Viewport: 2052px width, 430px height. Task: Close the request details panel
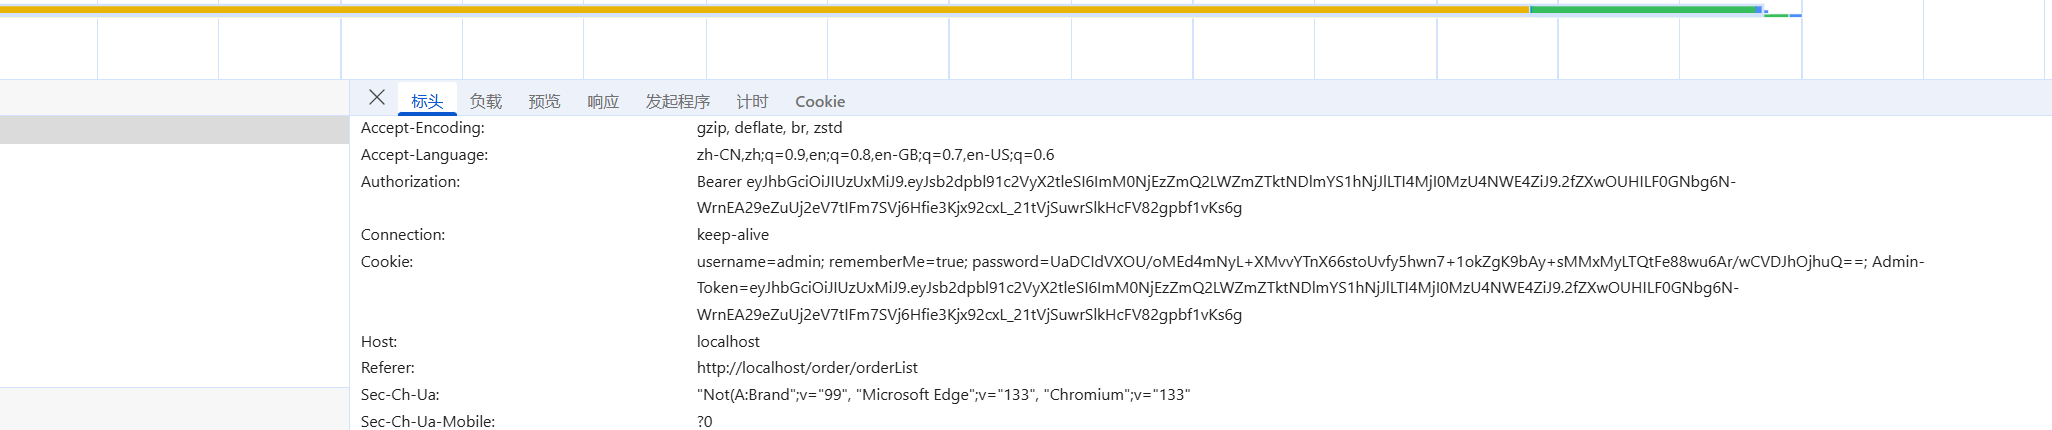(377, 97)
